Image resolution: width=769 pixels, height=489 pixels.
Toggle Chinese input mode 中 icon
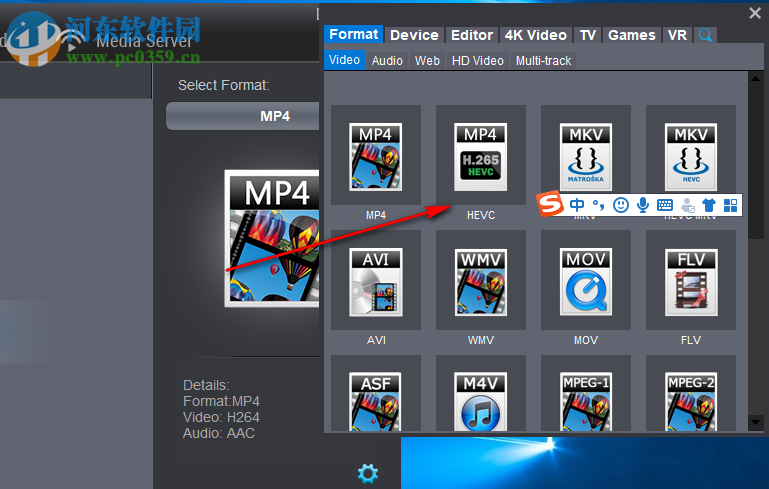(577, 205)
